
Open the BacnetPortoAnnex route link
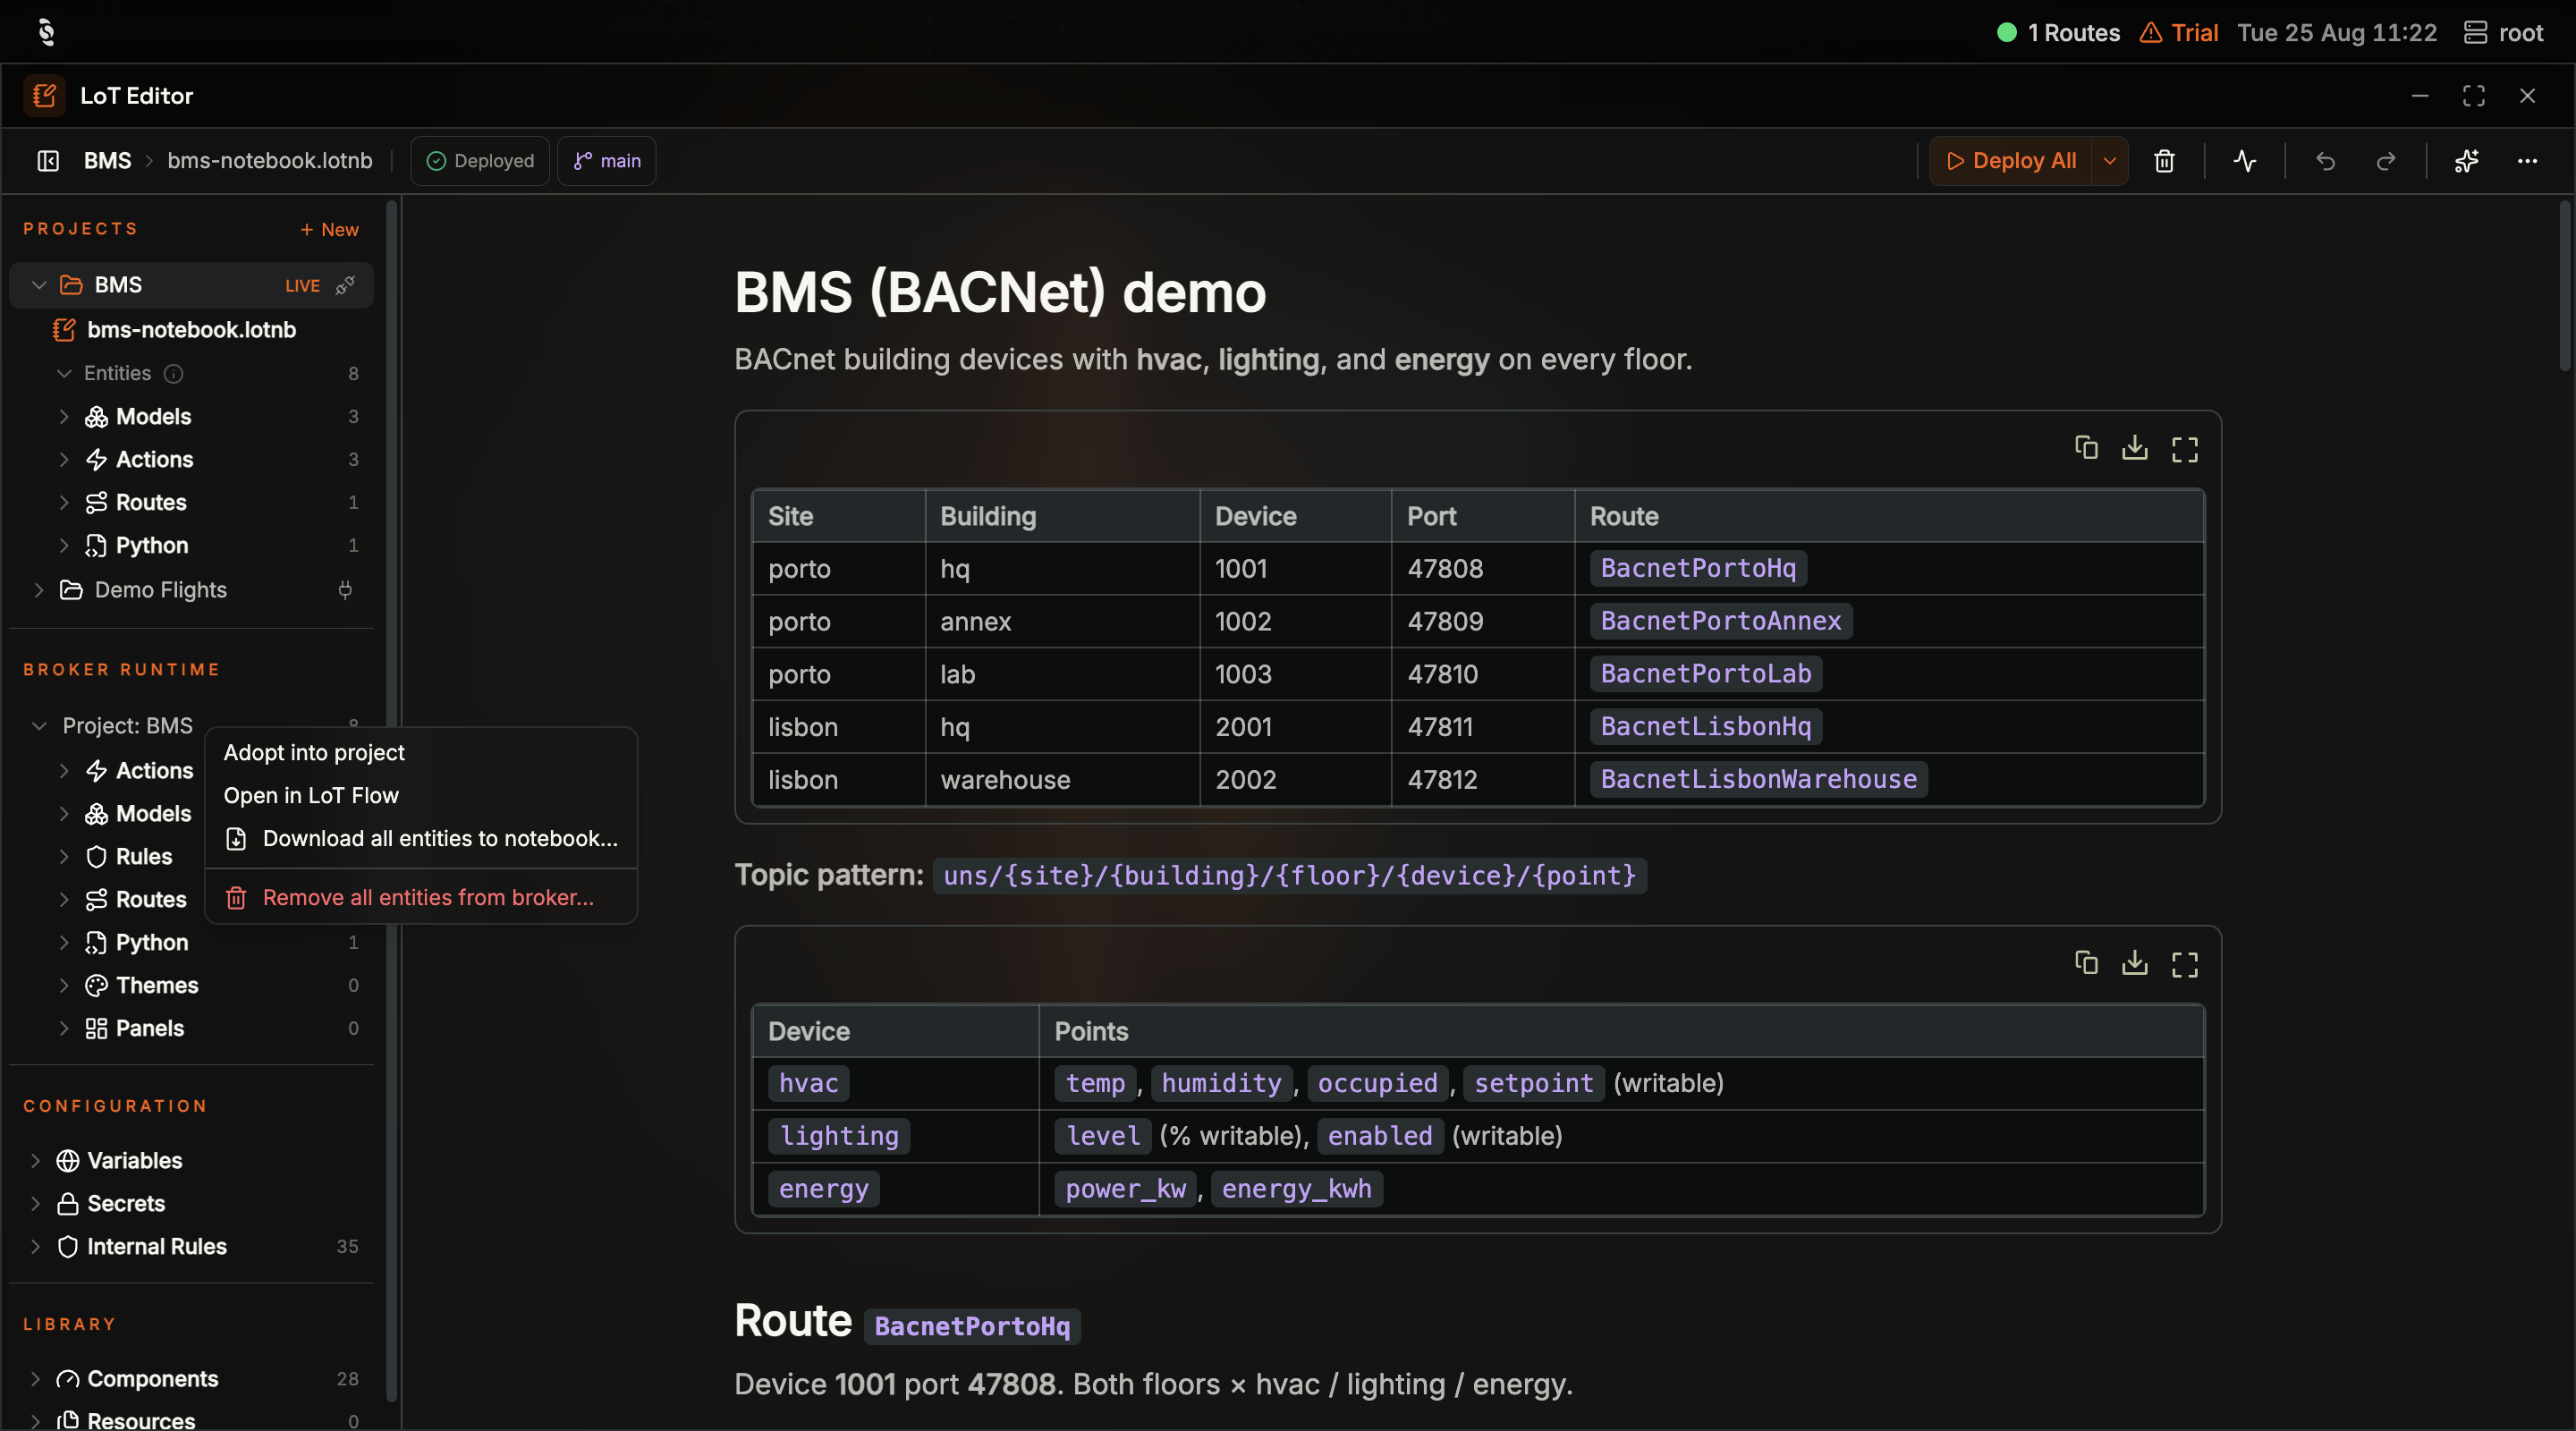[x=1721, y=621]
